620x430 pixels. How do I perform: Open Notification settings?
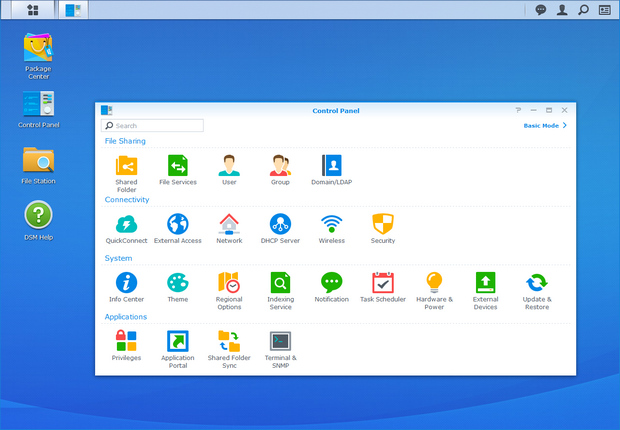click(331, 287)
